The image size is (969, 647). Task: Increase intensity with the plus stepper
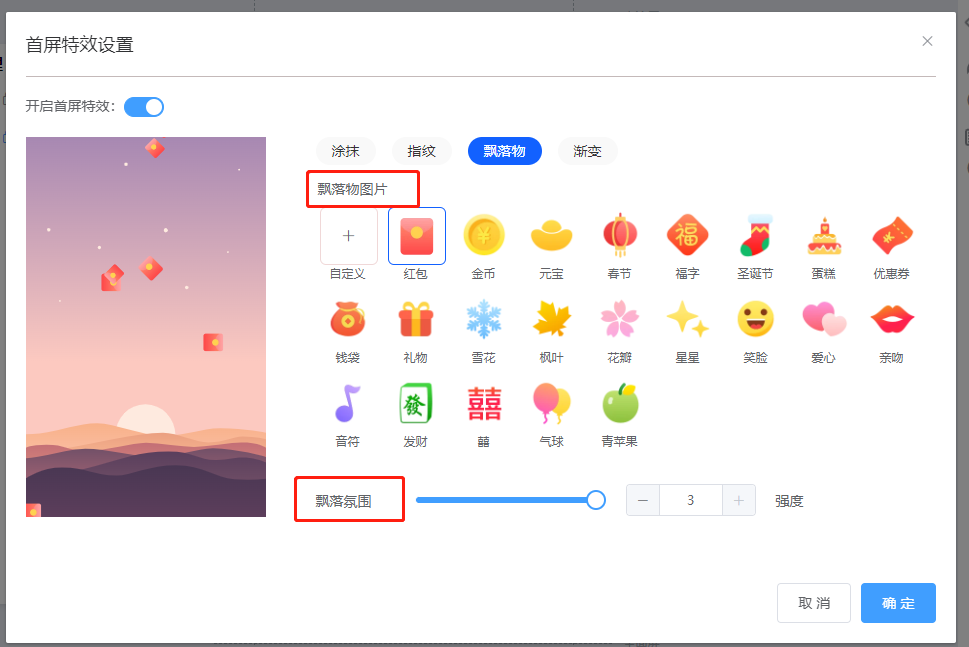[x=738, y=500]
